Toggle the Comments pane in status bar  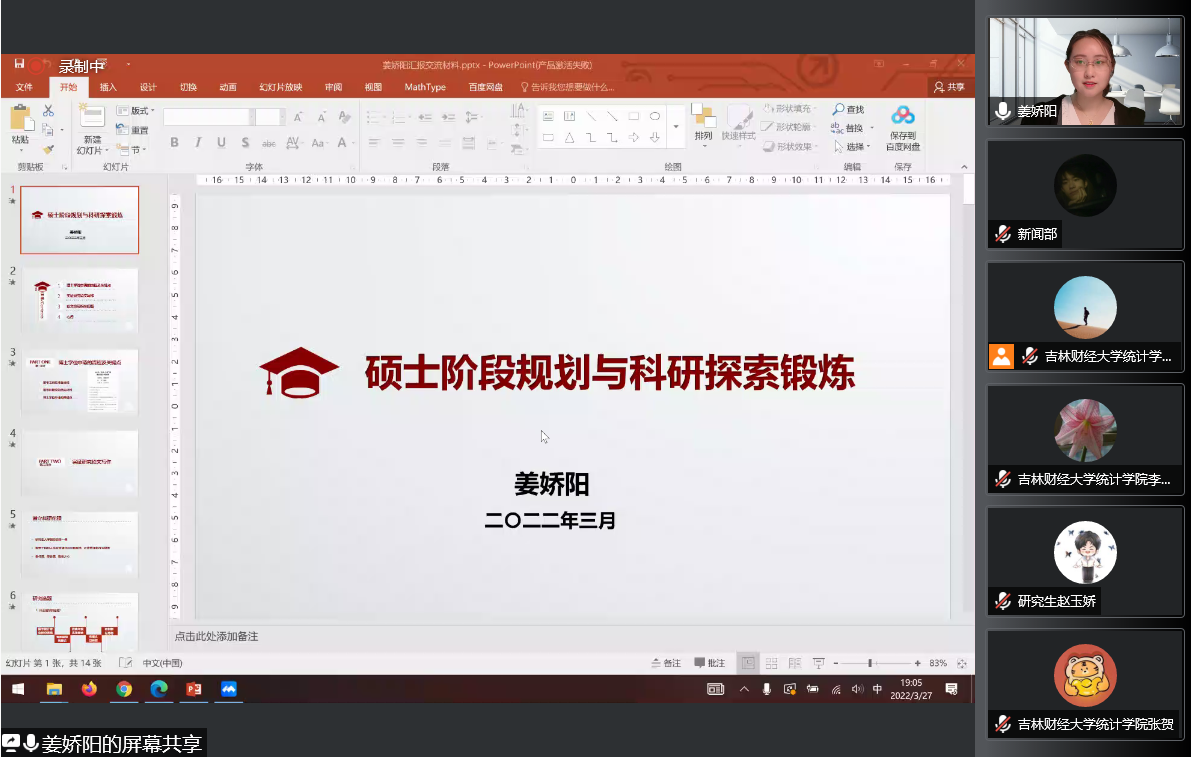pyautogui.click(x=708, y=663)
